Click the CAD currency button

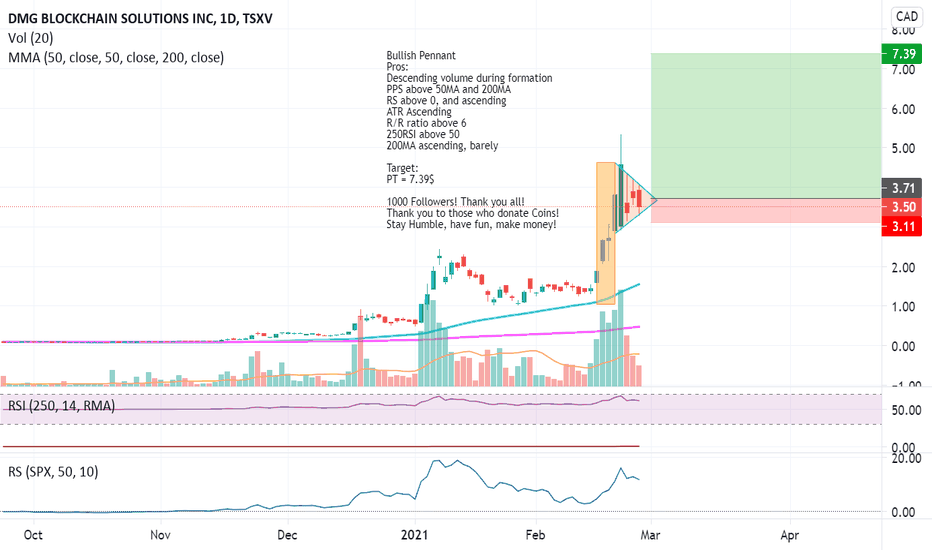pos(907,17)
